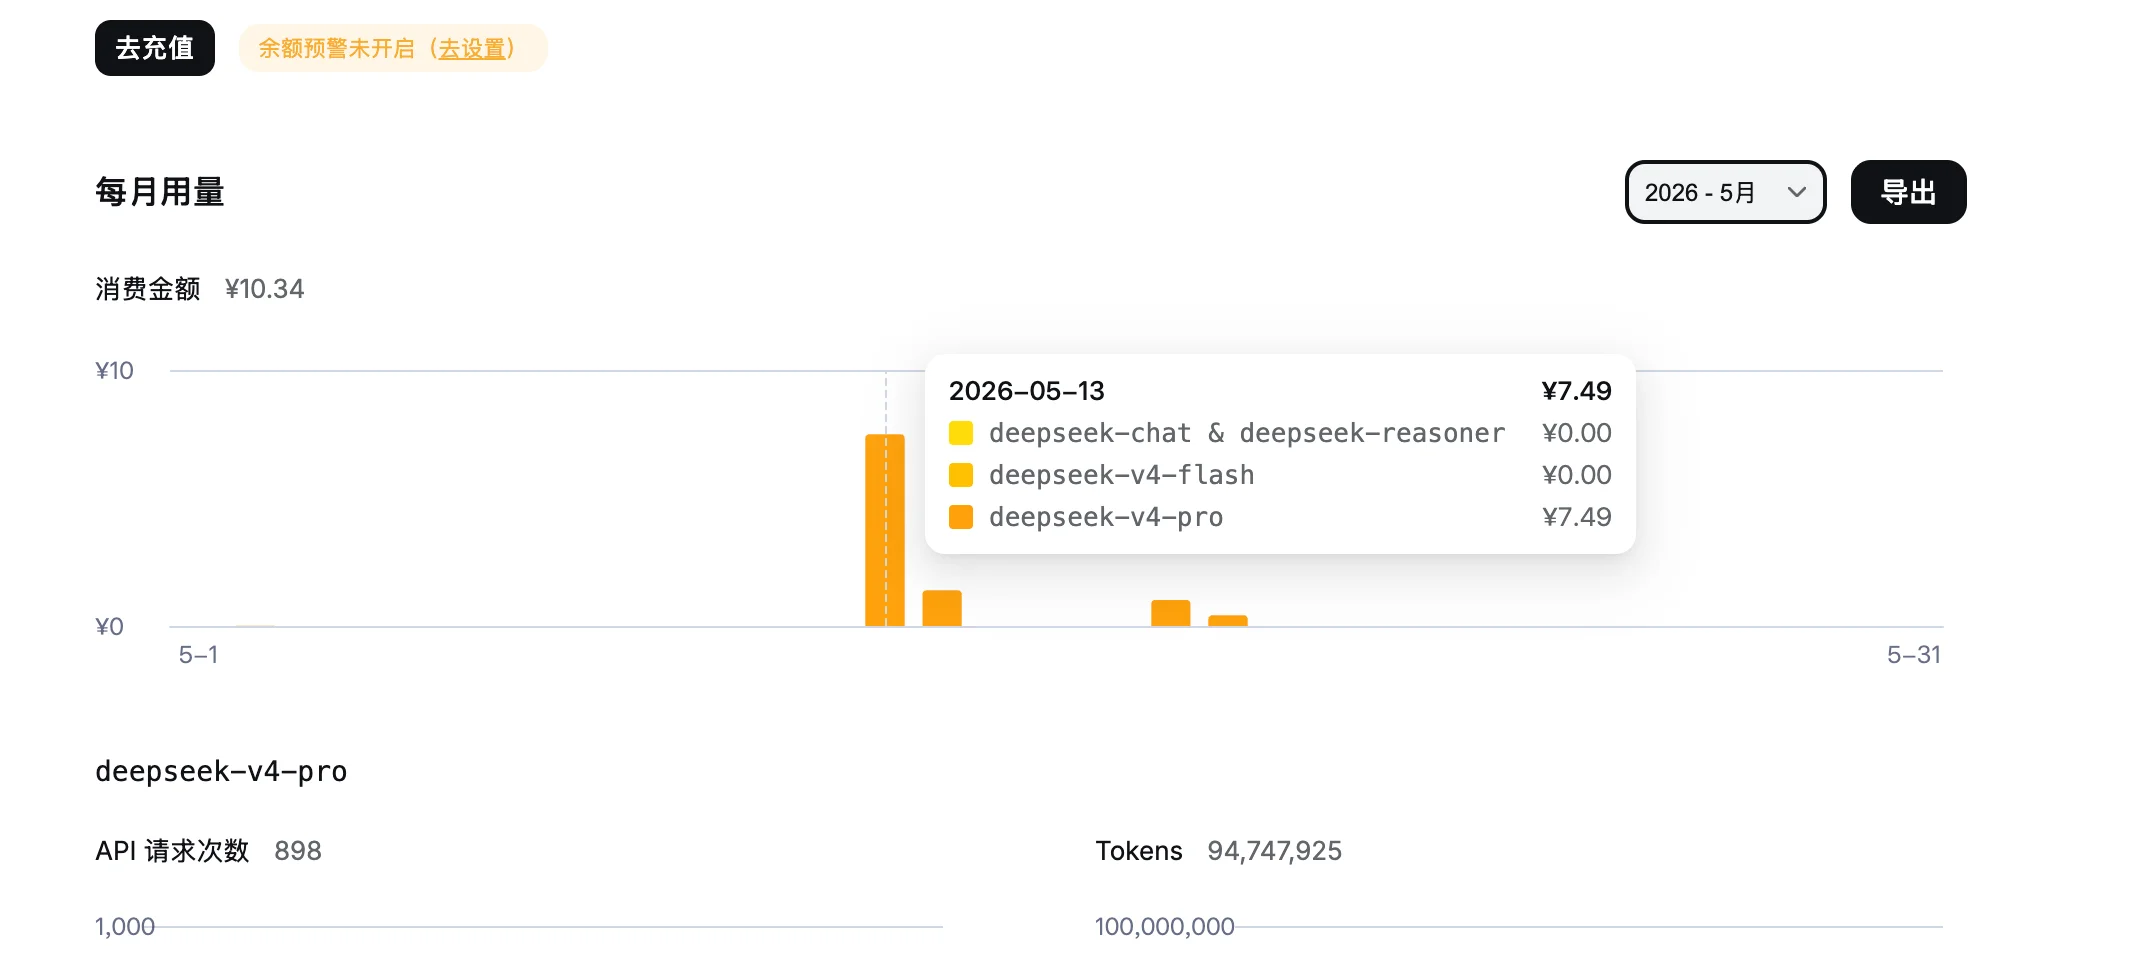Click the 去充值 recharge button
Viewport: 2140px width, 958px height.
(x=155, y=48)
